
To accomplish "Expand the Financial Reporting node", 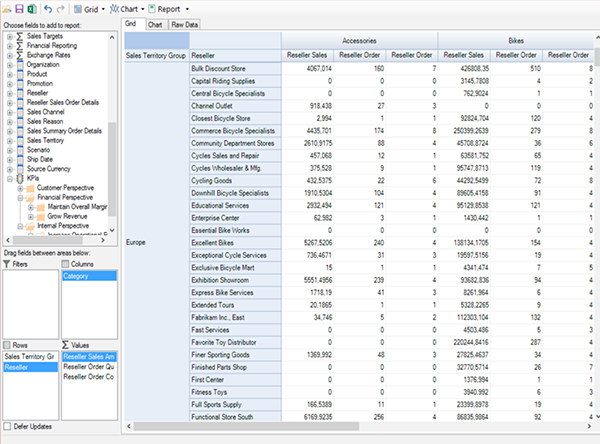I will 10,46.
